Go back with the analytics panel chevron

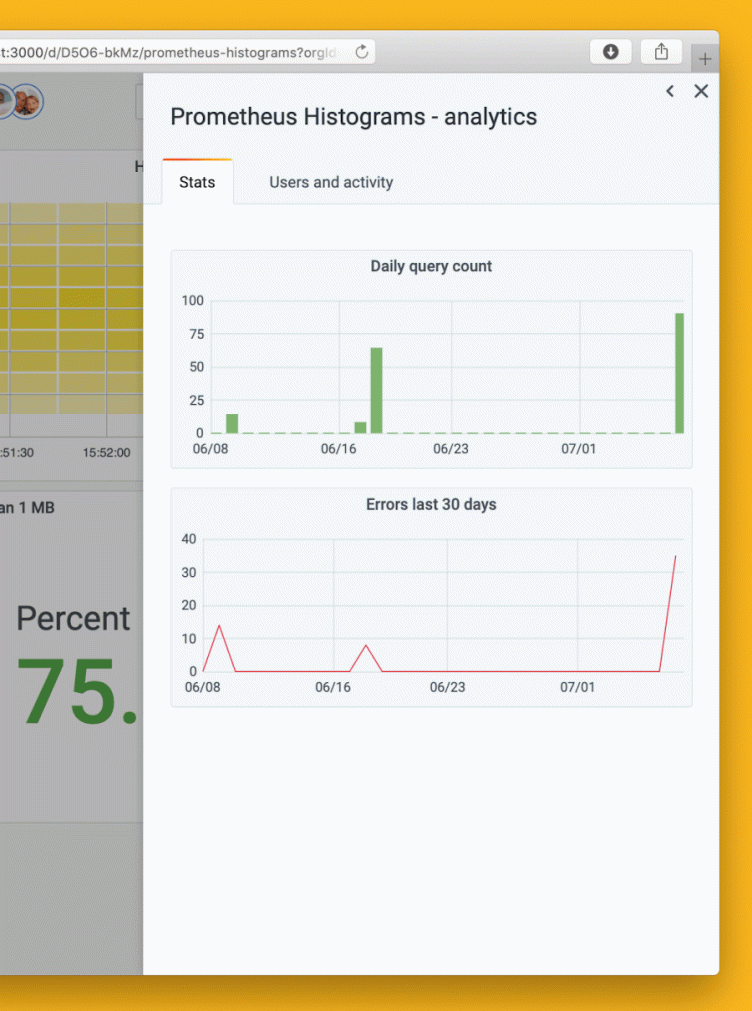click(x=670, y=91)
